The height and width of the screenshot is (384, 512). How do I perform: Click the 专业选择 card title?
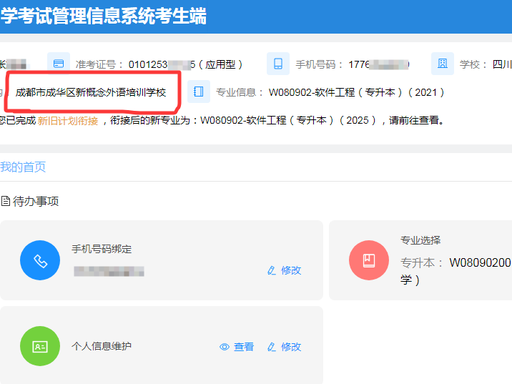pyautogui.click(x=421, y=240)
